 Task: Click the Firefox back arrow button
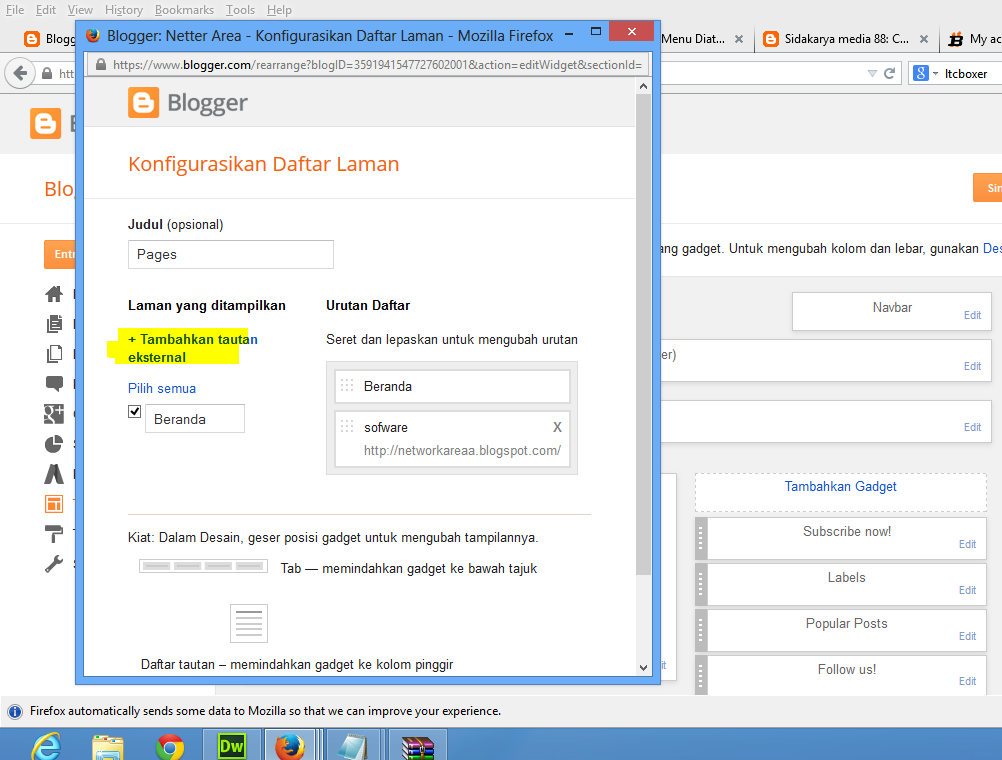click(x=20, y=74)
